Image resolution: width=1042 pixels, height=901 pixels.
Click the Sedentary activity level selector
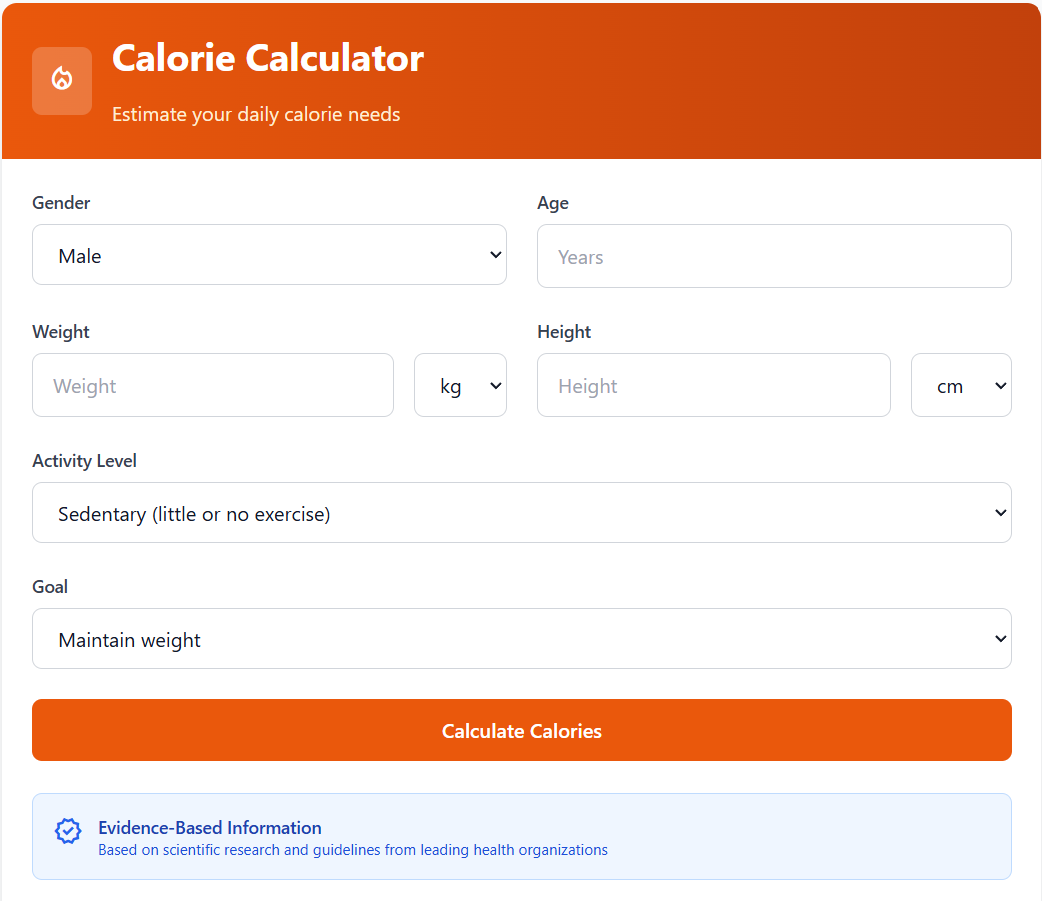click(x=521, y=512)
